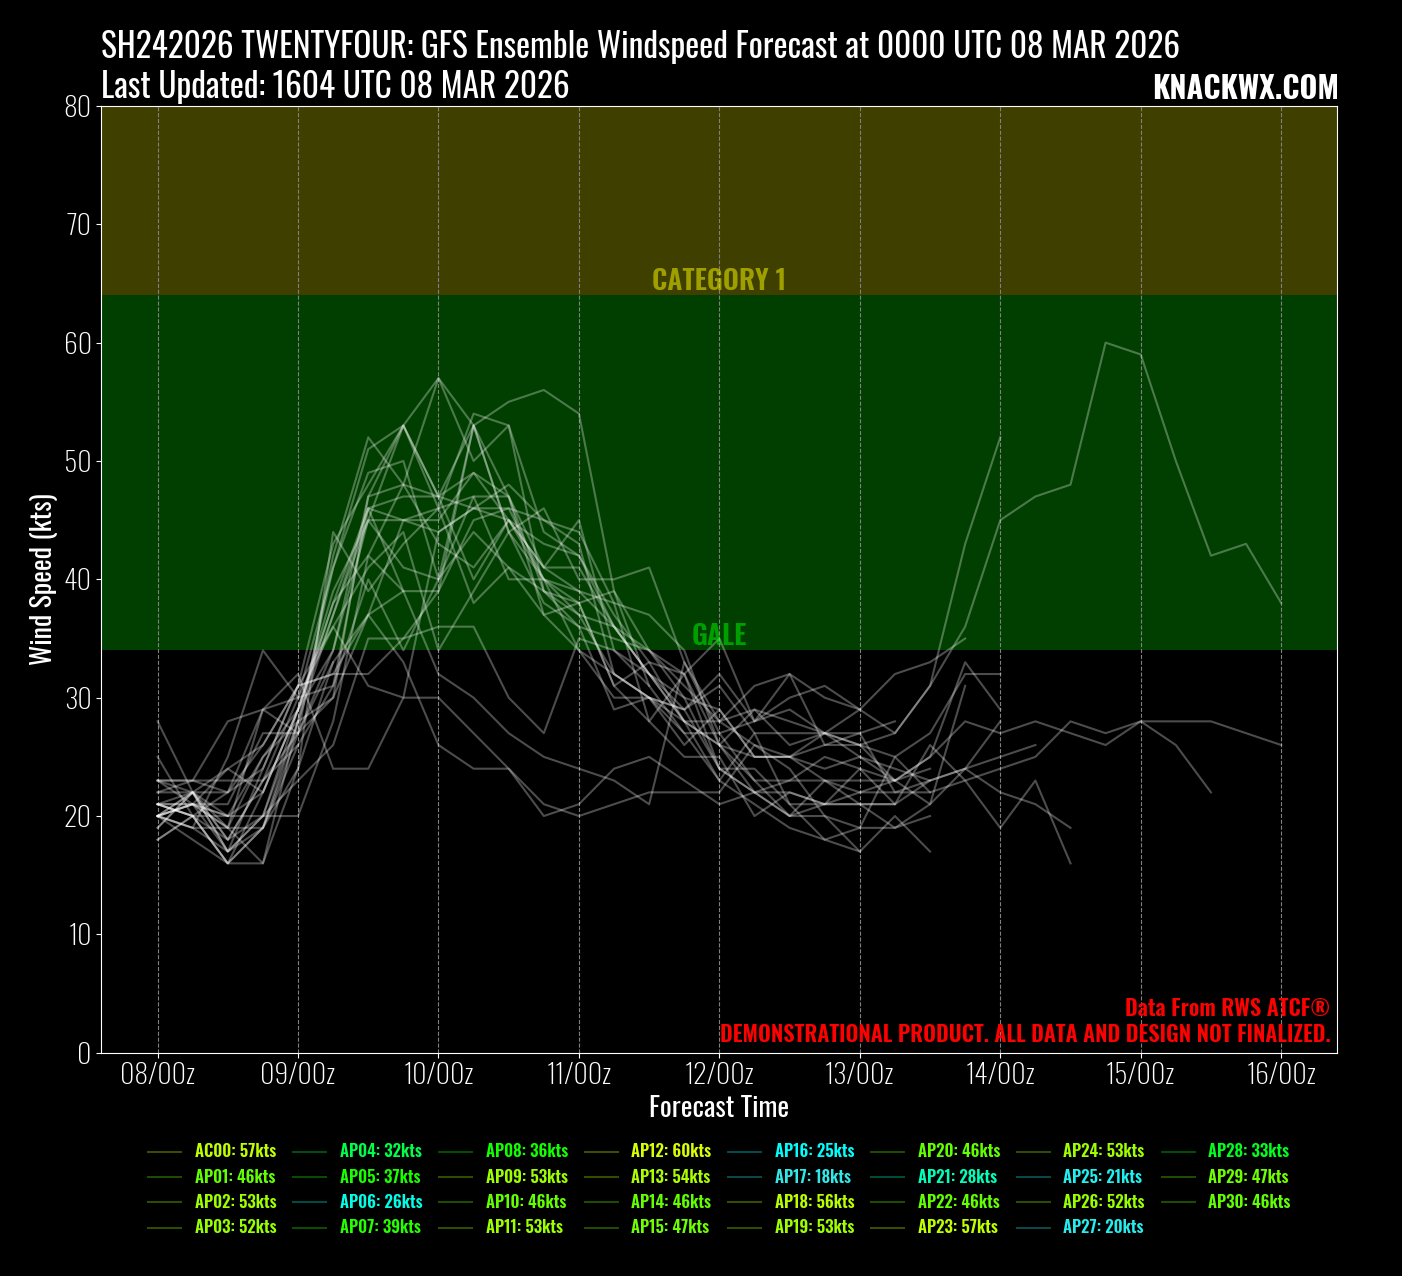This screenshot has width=1402, height=1276.
Task: Click the 14/00z tick on time axis
Action: [x=1000, y=1075]
